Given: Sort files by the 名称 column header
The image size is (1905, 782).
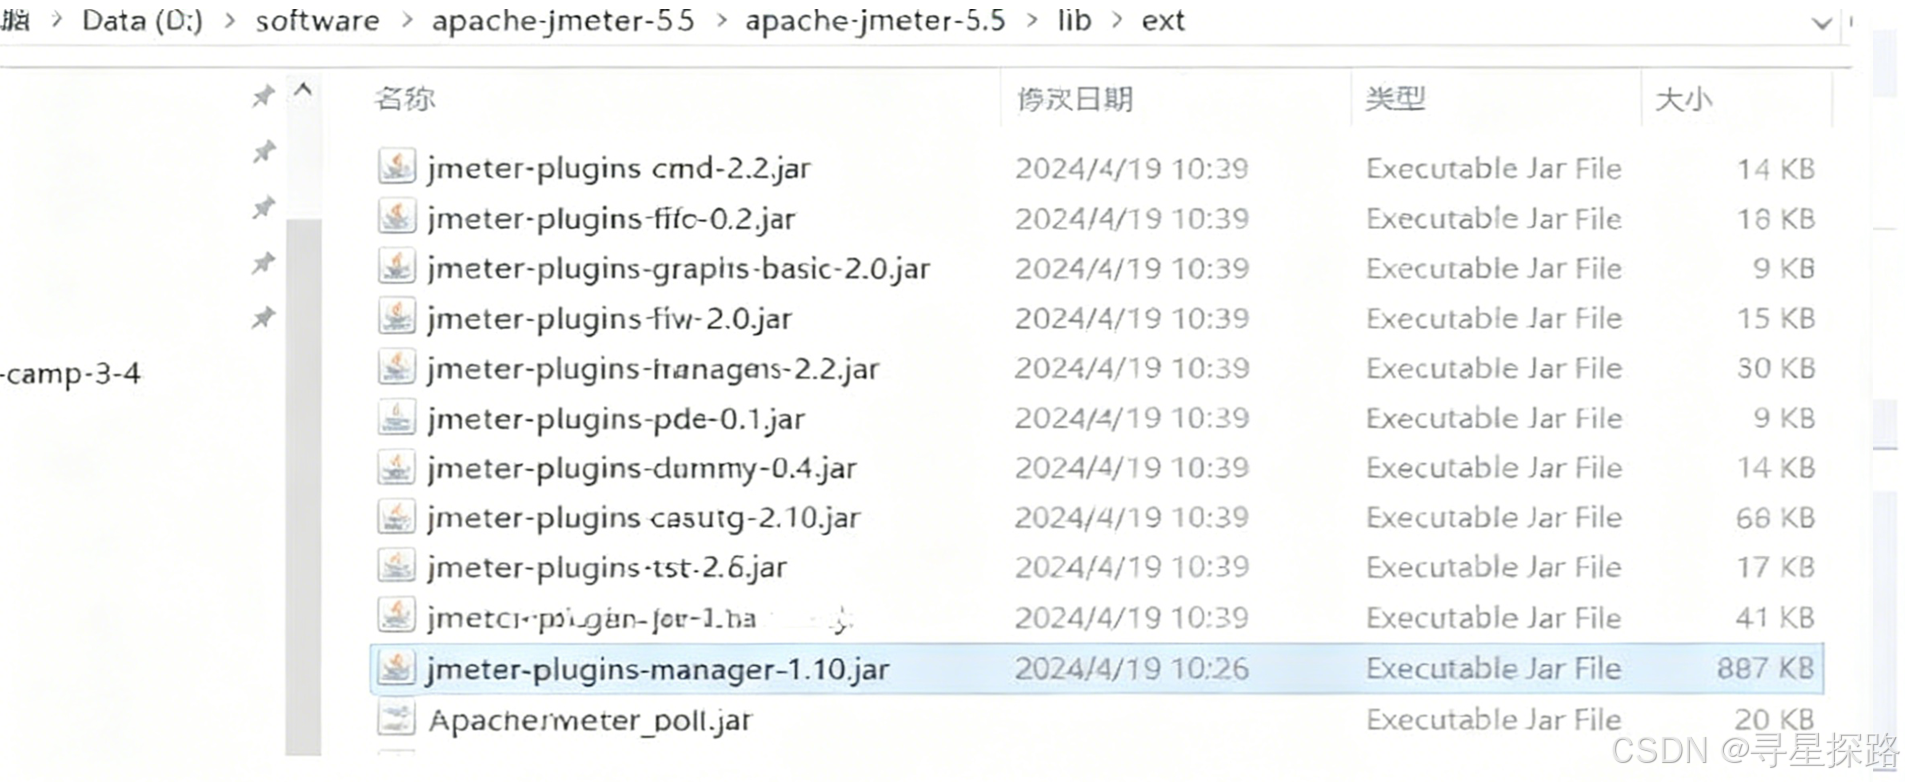Looking at the screenshot, I should pos(405,98).
